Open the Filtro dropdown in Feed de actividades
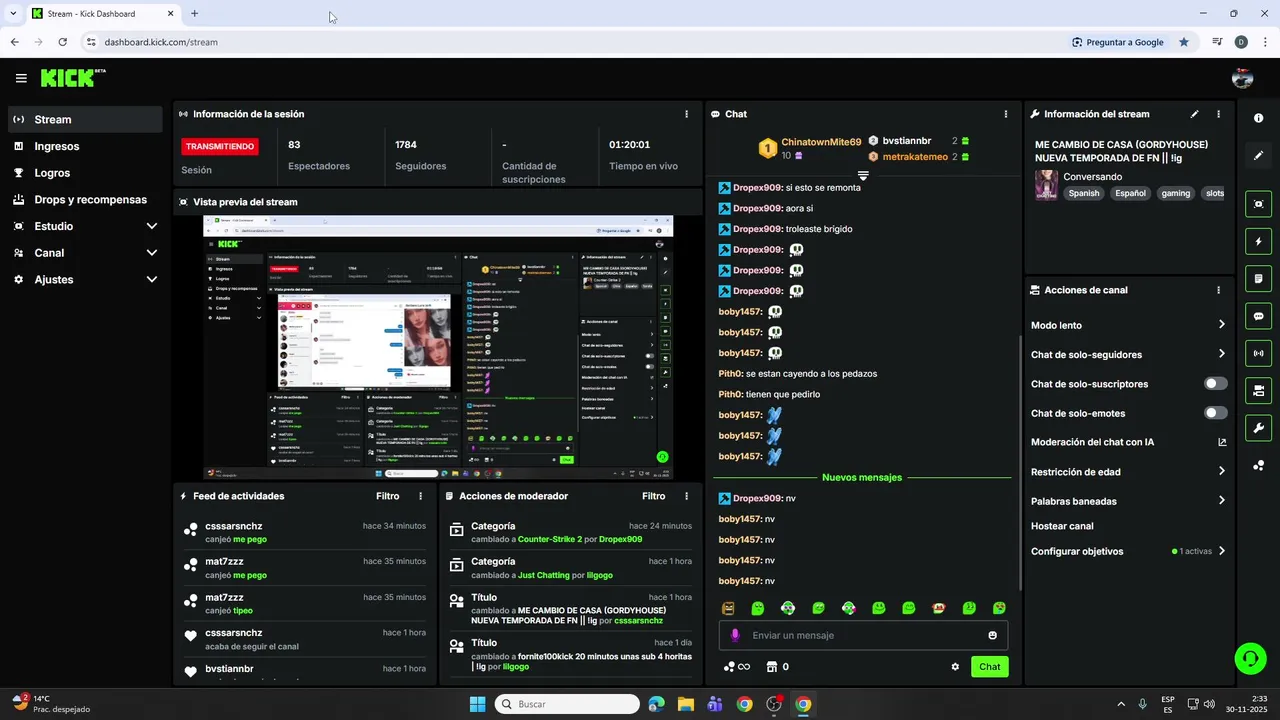This screenshot has height=720, width=1280. point(388,496)
